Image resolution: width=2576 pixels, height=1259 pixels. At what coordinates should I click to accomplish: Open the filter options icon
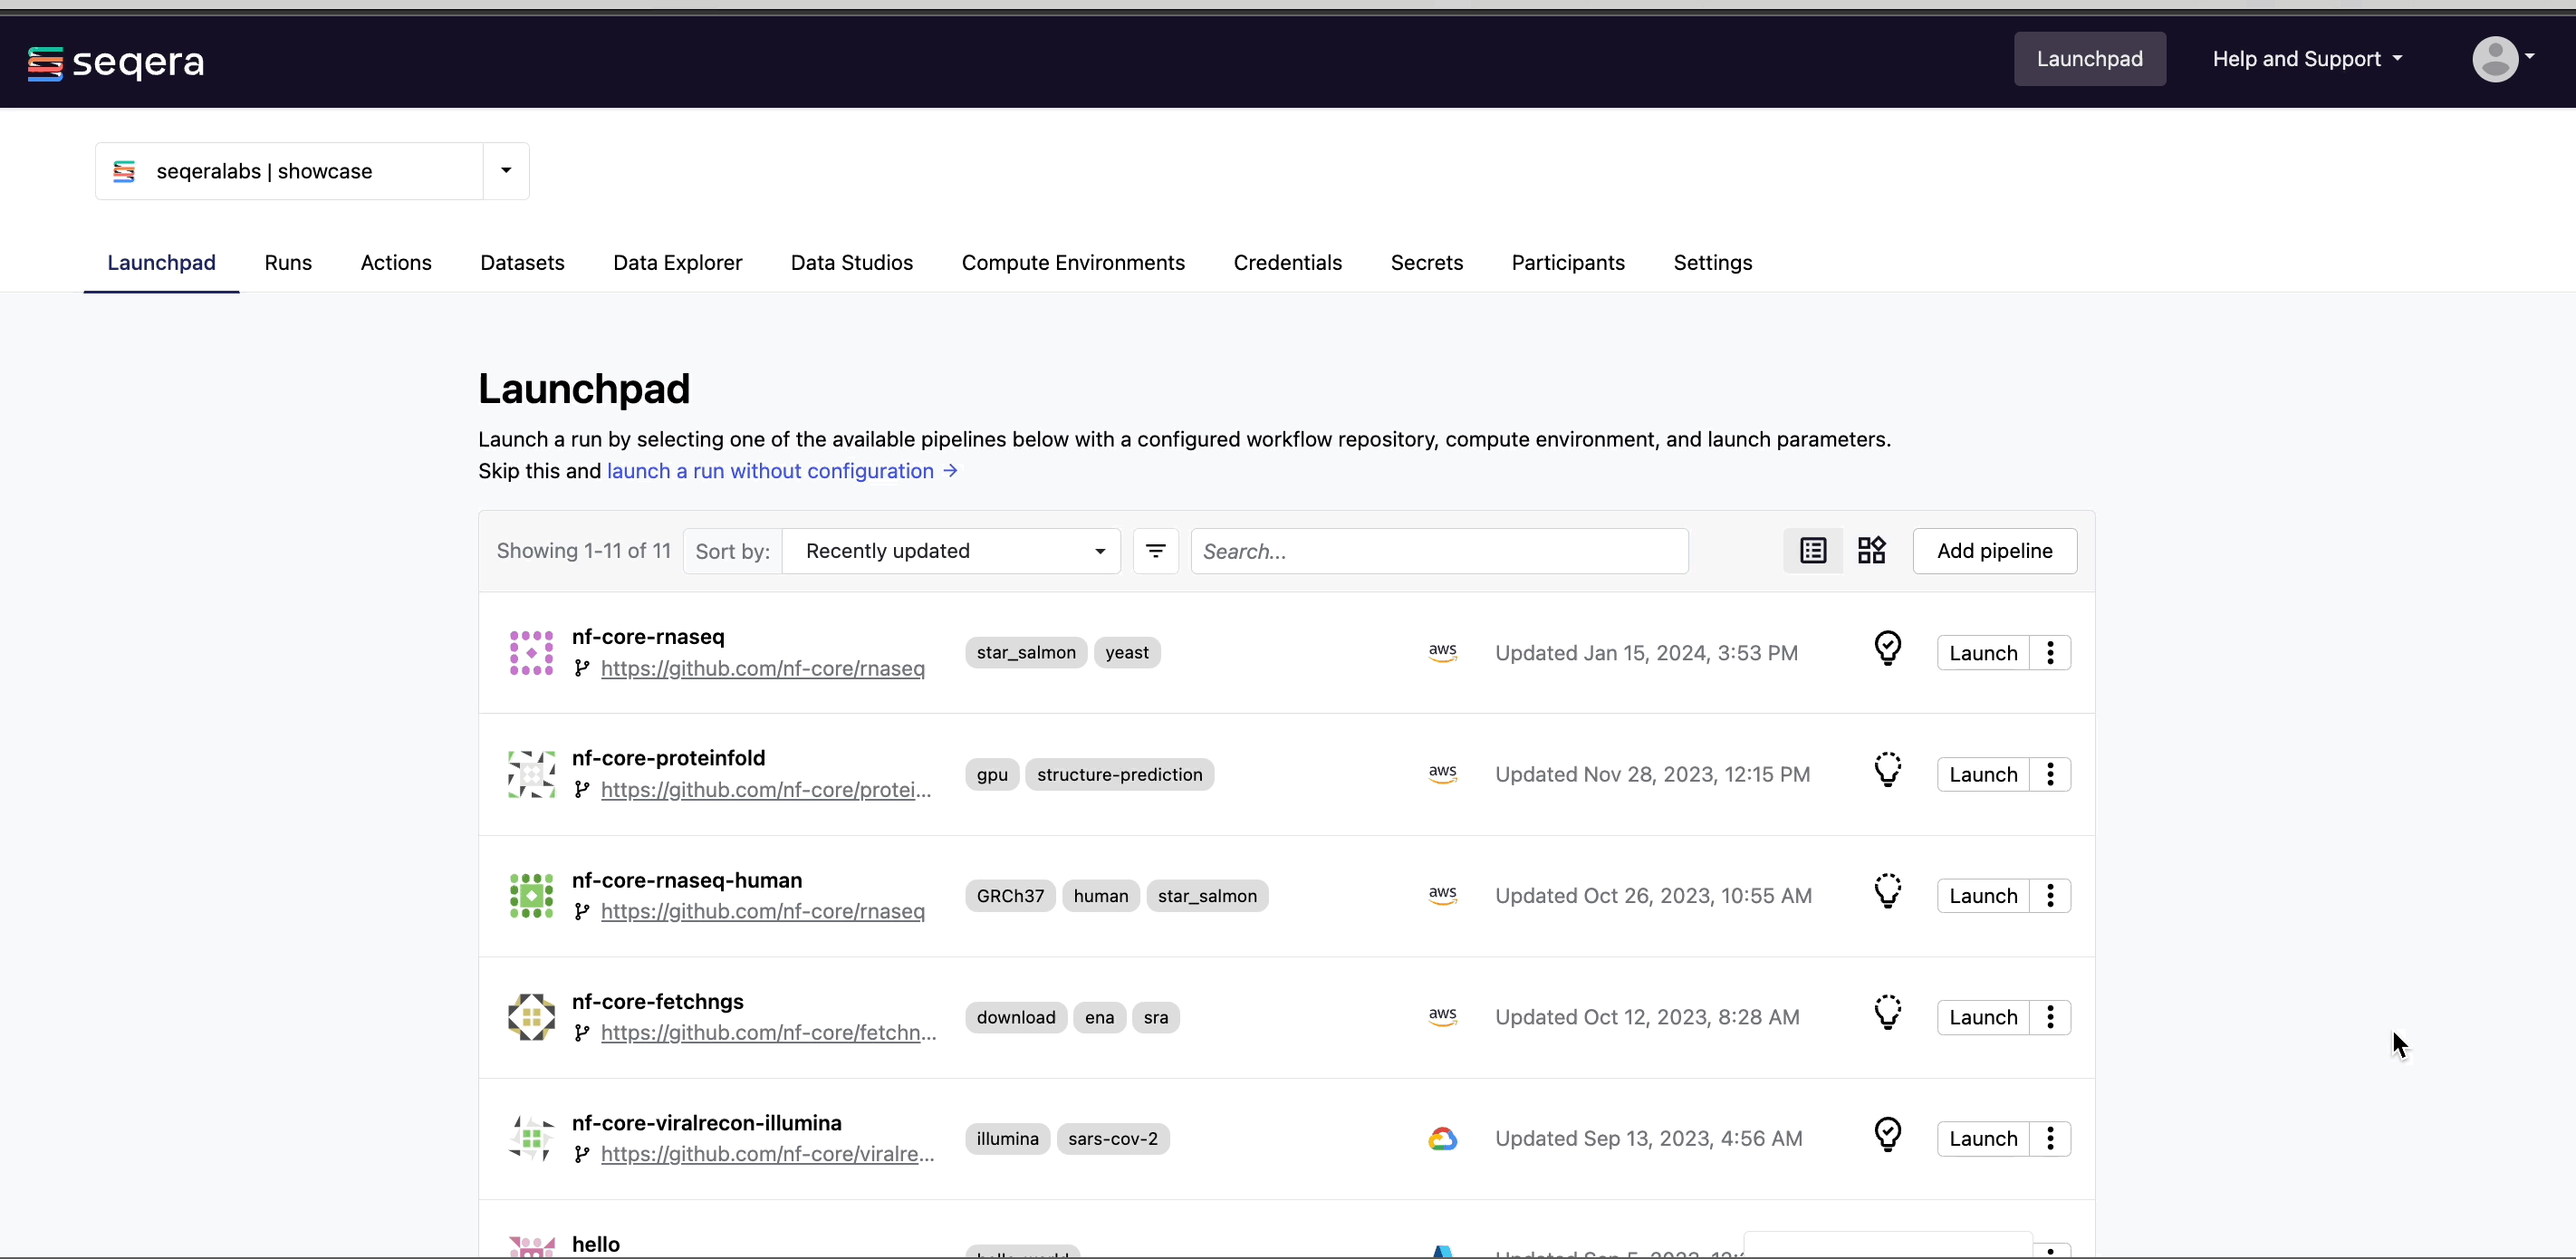click(1155, 551)
